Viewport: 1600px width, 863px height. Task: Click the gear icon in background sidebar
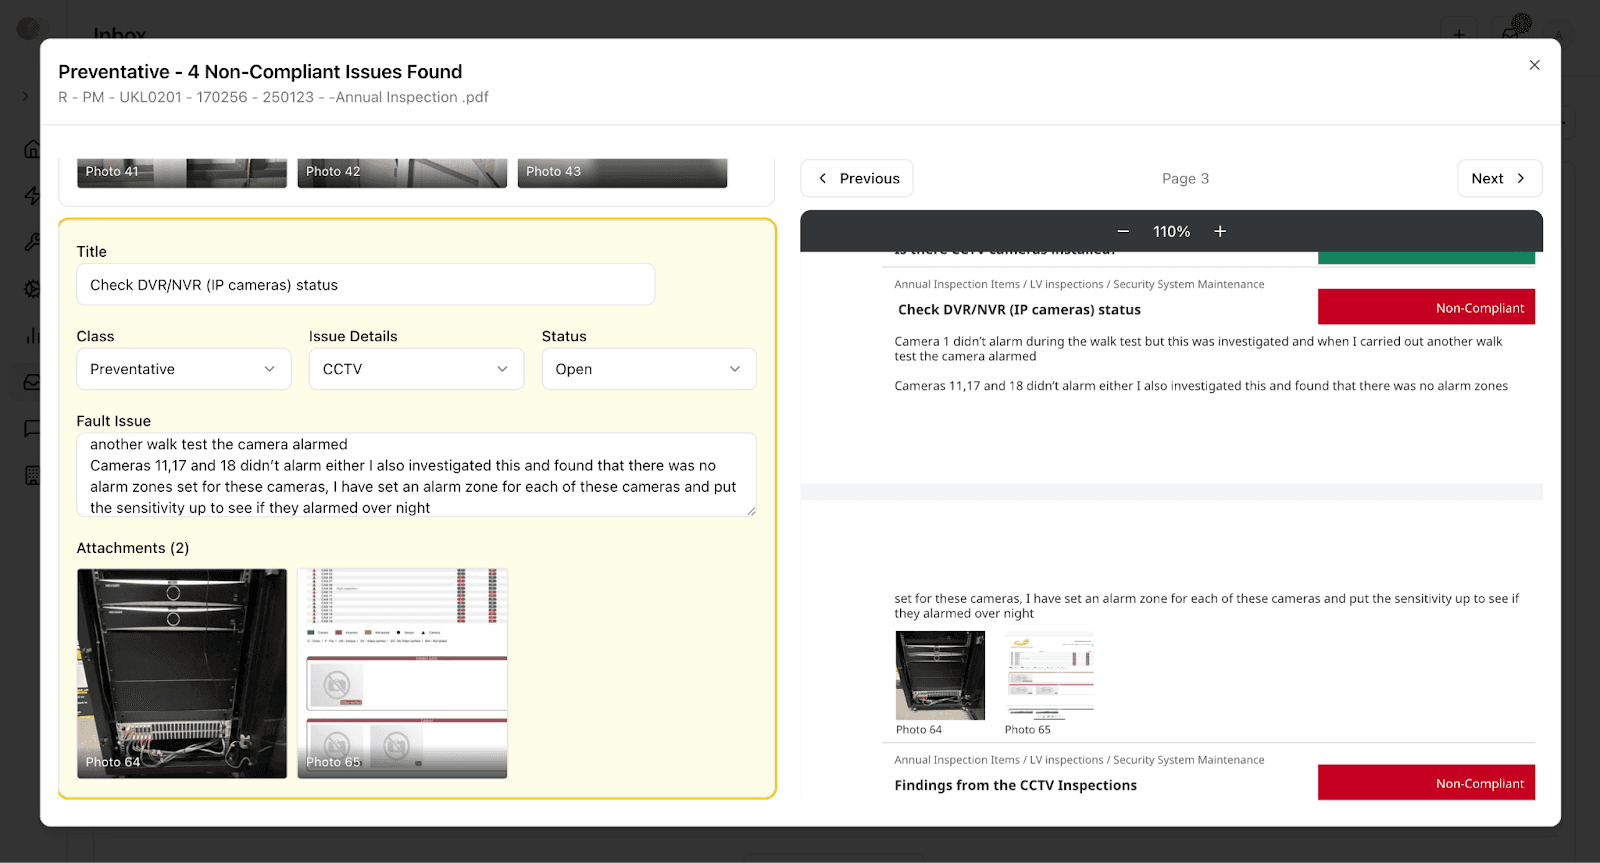click(x=32, y=289)
